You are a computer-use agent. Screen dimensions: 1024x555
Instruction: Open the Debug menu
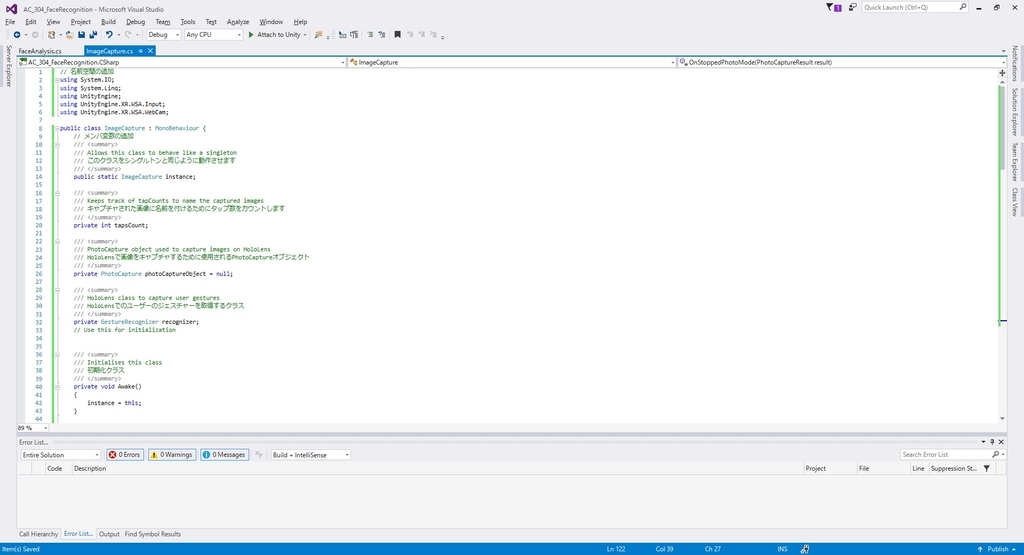point(135,22)
